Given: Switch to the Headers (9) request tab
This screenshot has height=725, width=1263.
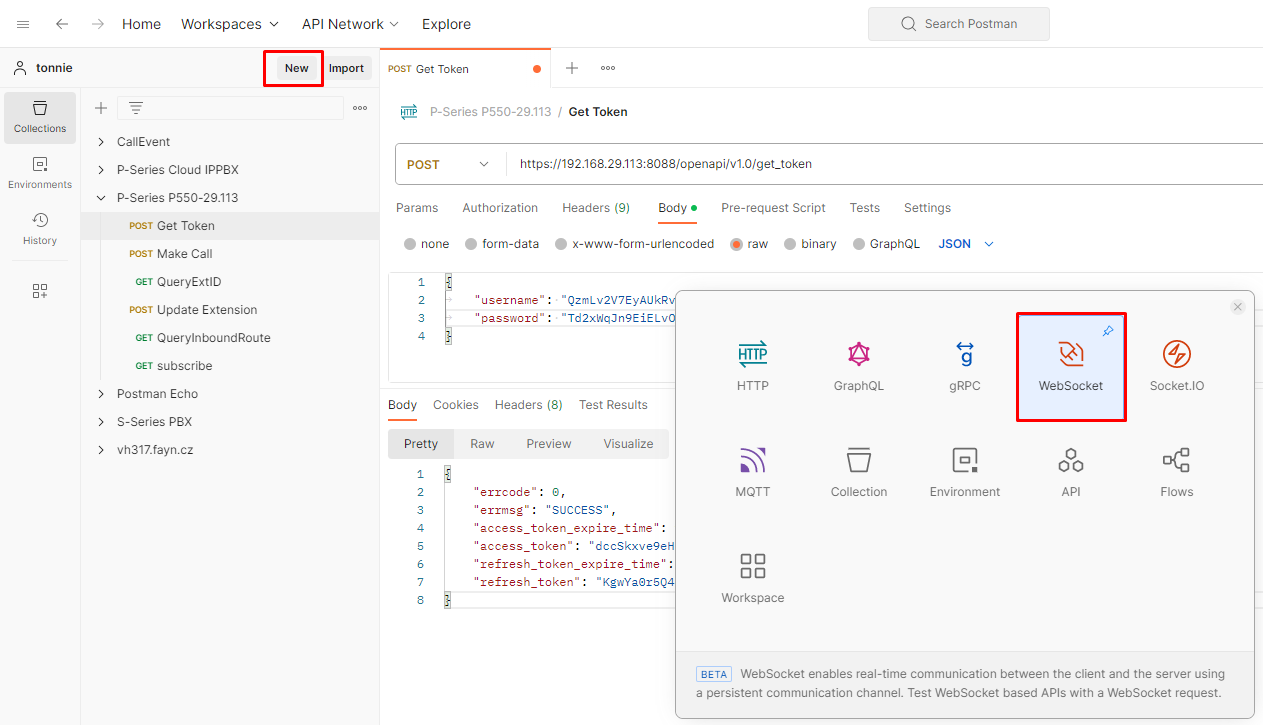Looking at the screenshot, I should (596, 208).
